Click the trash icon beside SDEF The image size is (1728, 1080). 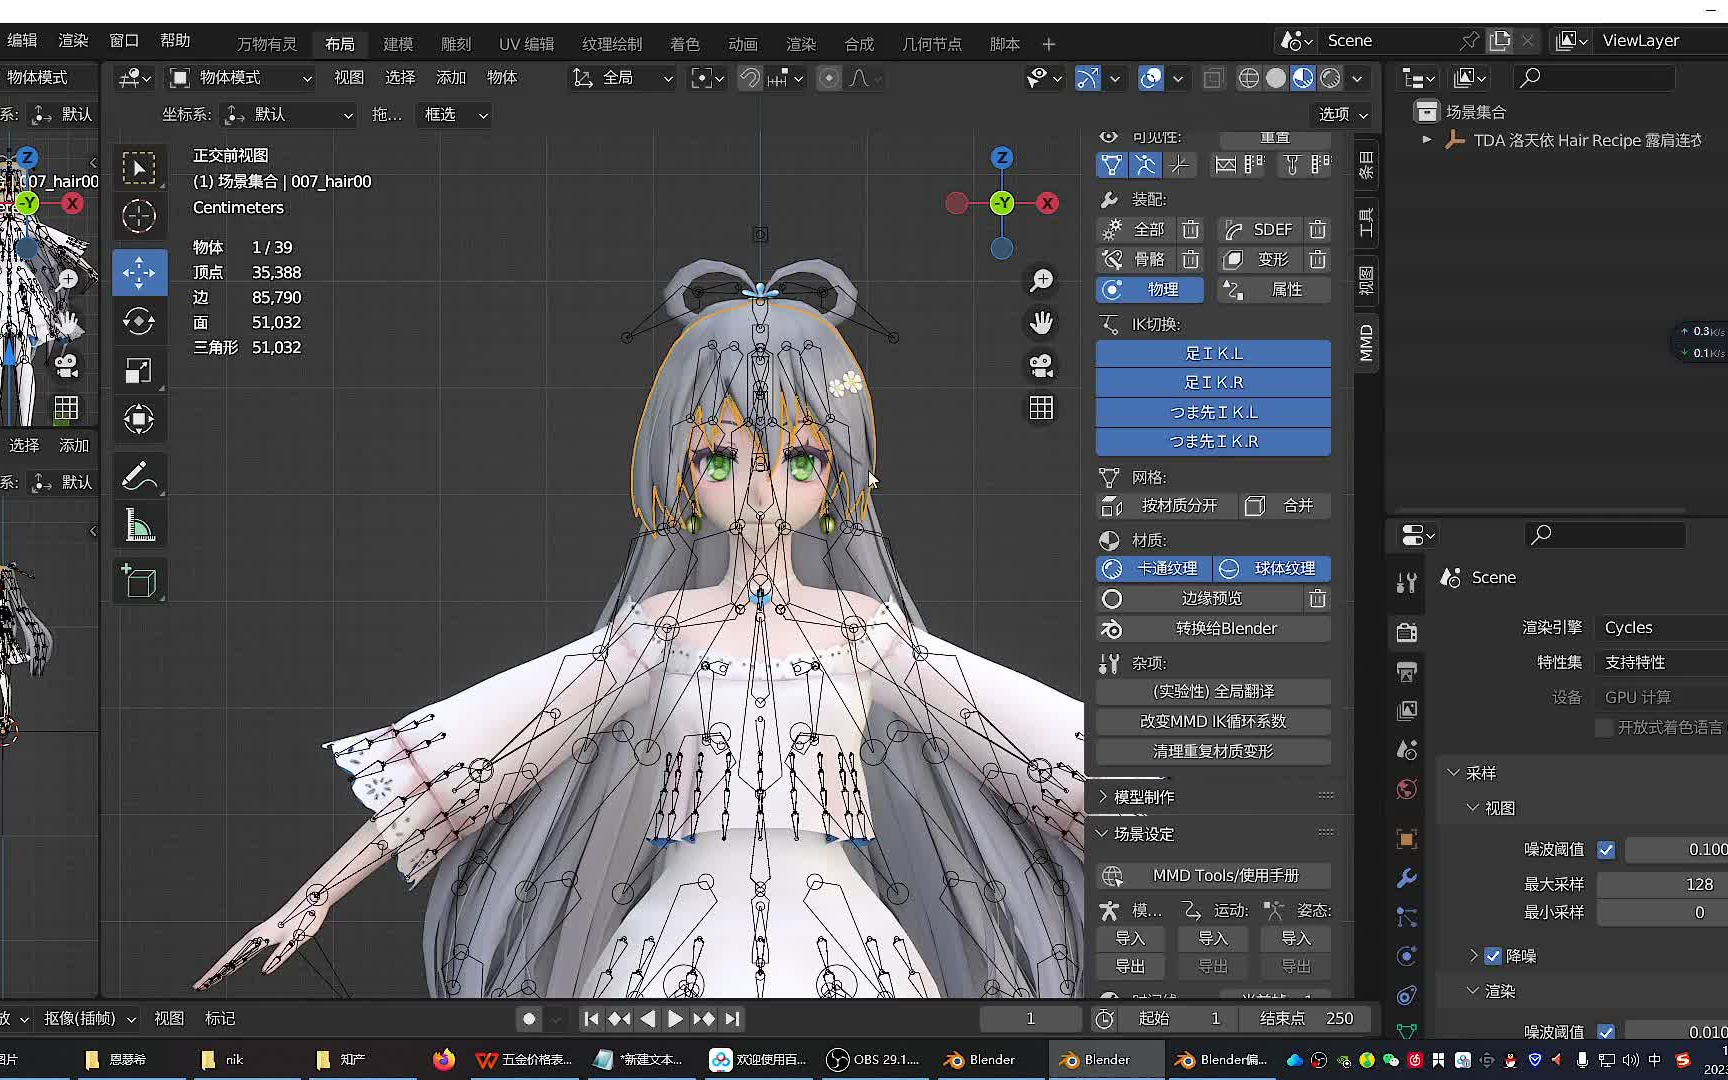1318,230
